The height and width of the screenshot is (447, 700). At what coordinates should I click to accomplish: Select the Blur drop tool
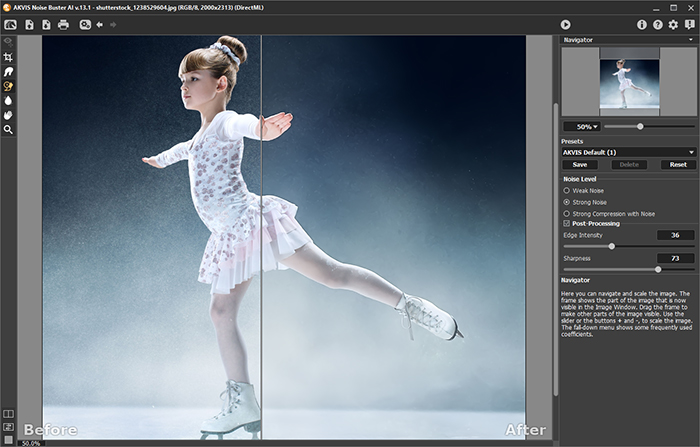click(8, 101)
